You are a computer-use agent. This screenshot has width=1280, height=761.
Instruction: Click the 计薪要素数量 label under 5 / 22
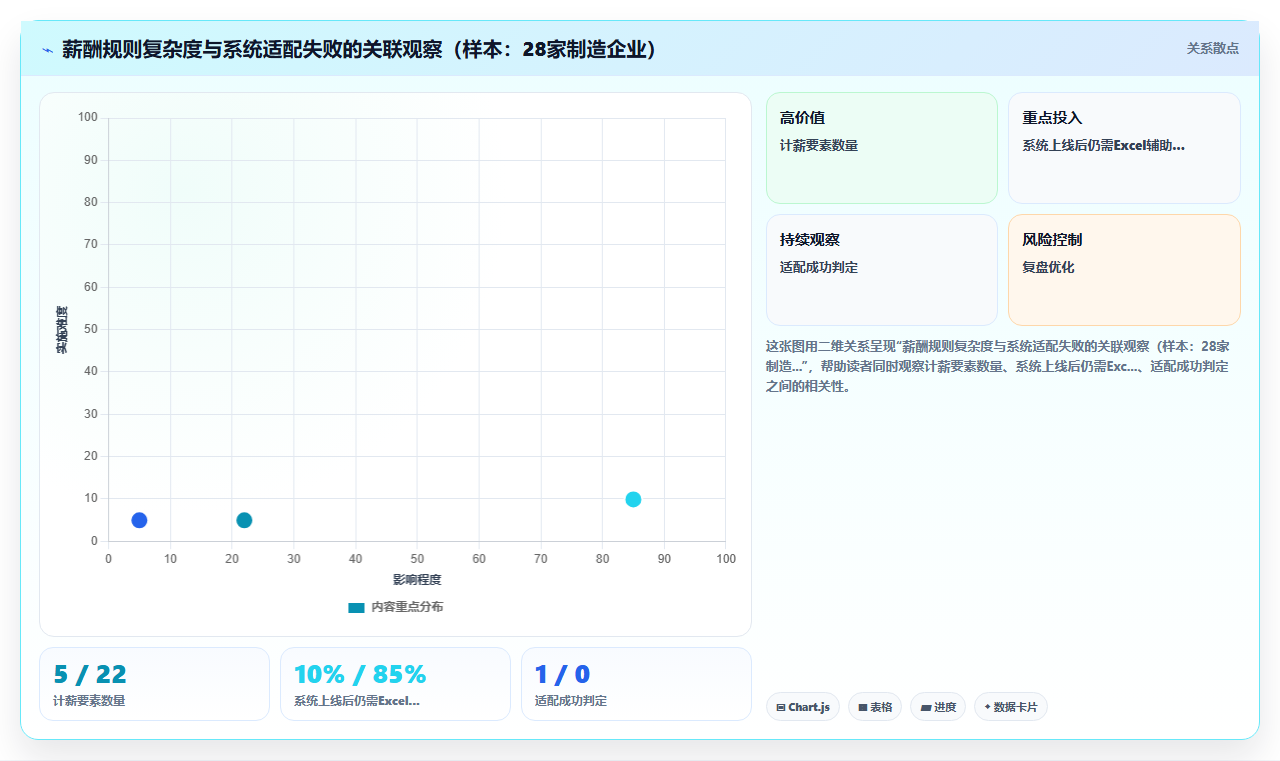point(89,701)
